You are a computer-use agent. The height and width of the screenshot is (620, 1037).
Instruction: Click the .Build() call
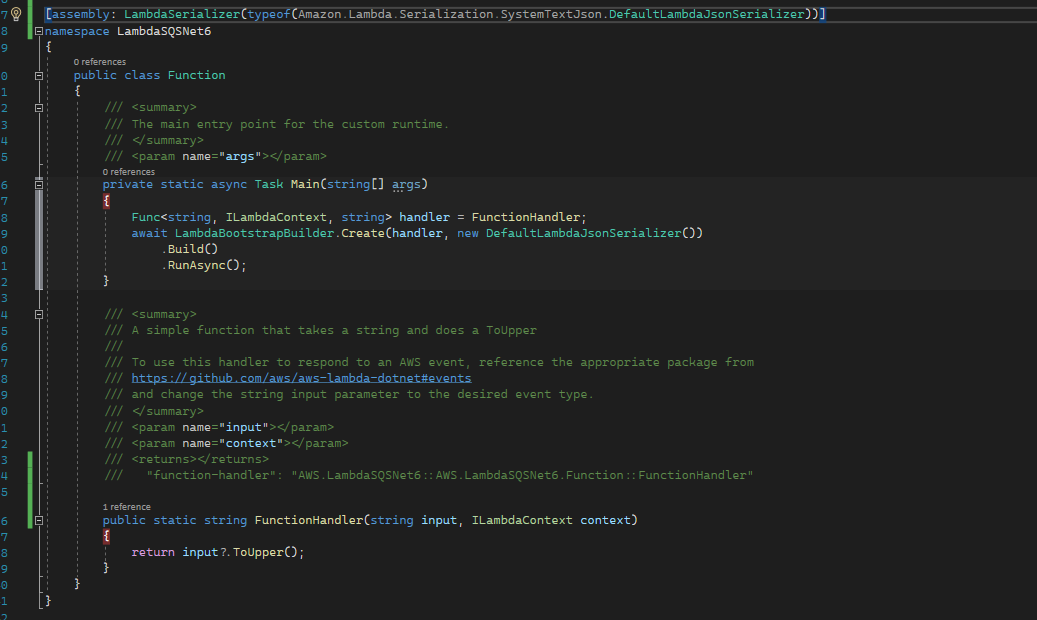pyautogui.click(x=190, y=249)
